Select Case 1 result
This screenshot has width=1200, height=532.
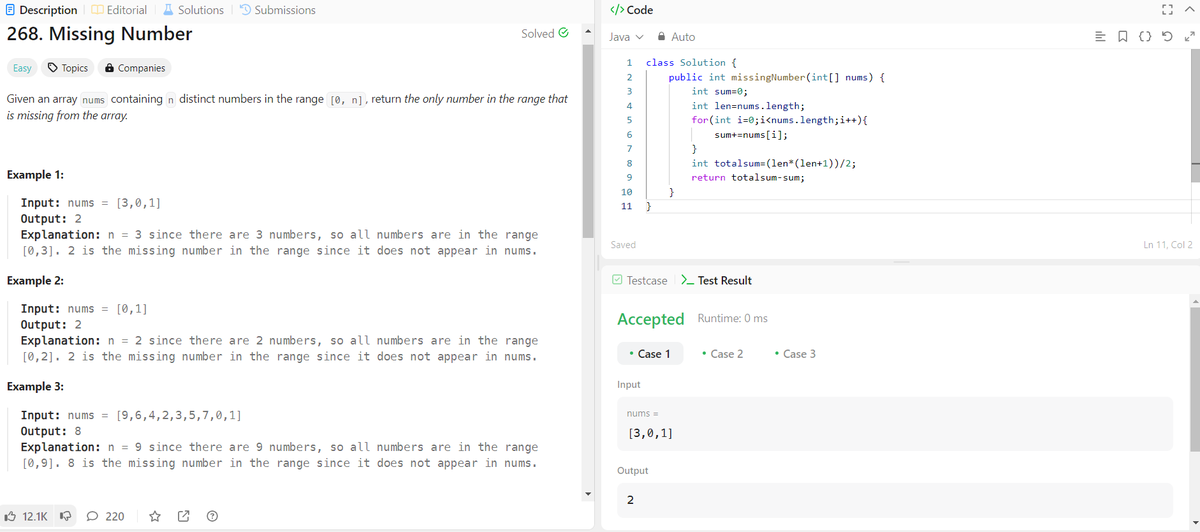(651, 354)
